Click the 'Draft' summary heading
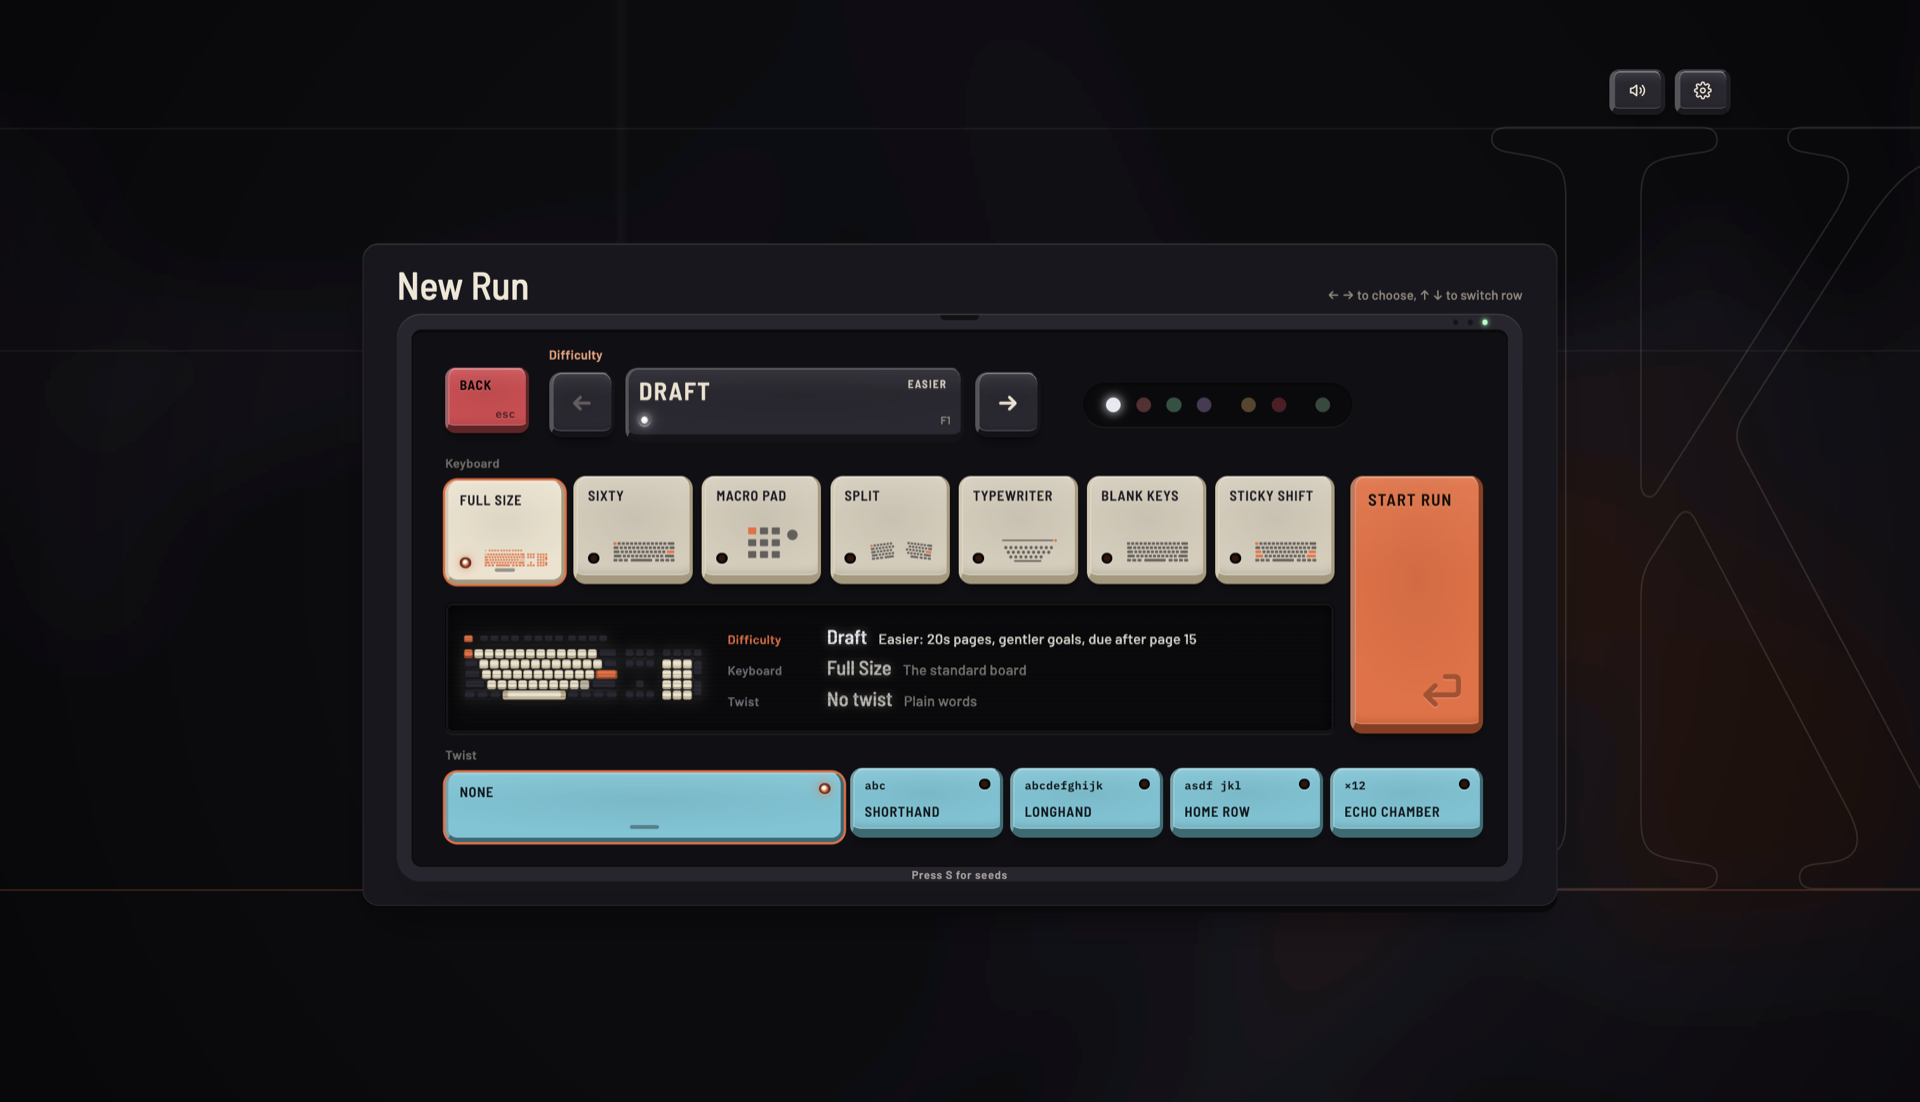 (846, 638)
